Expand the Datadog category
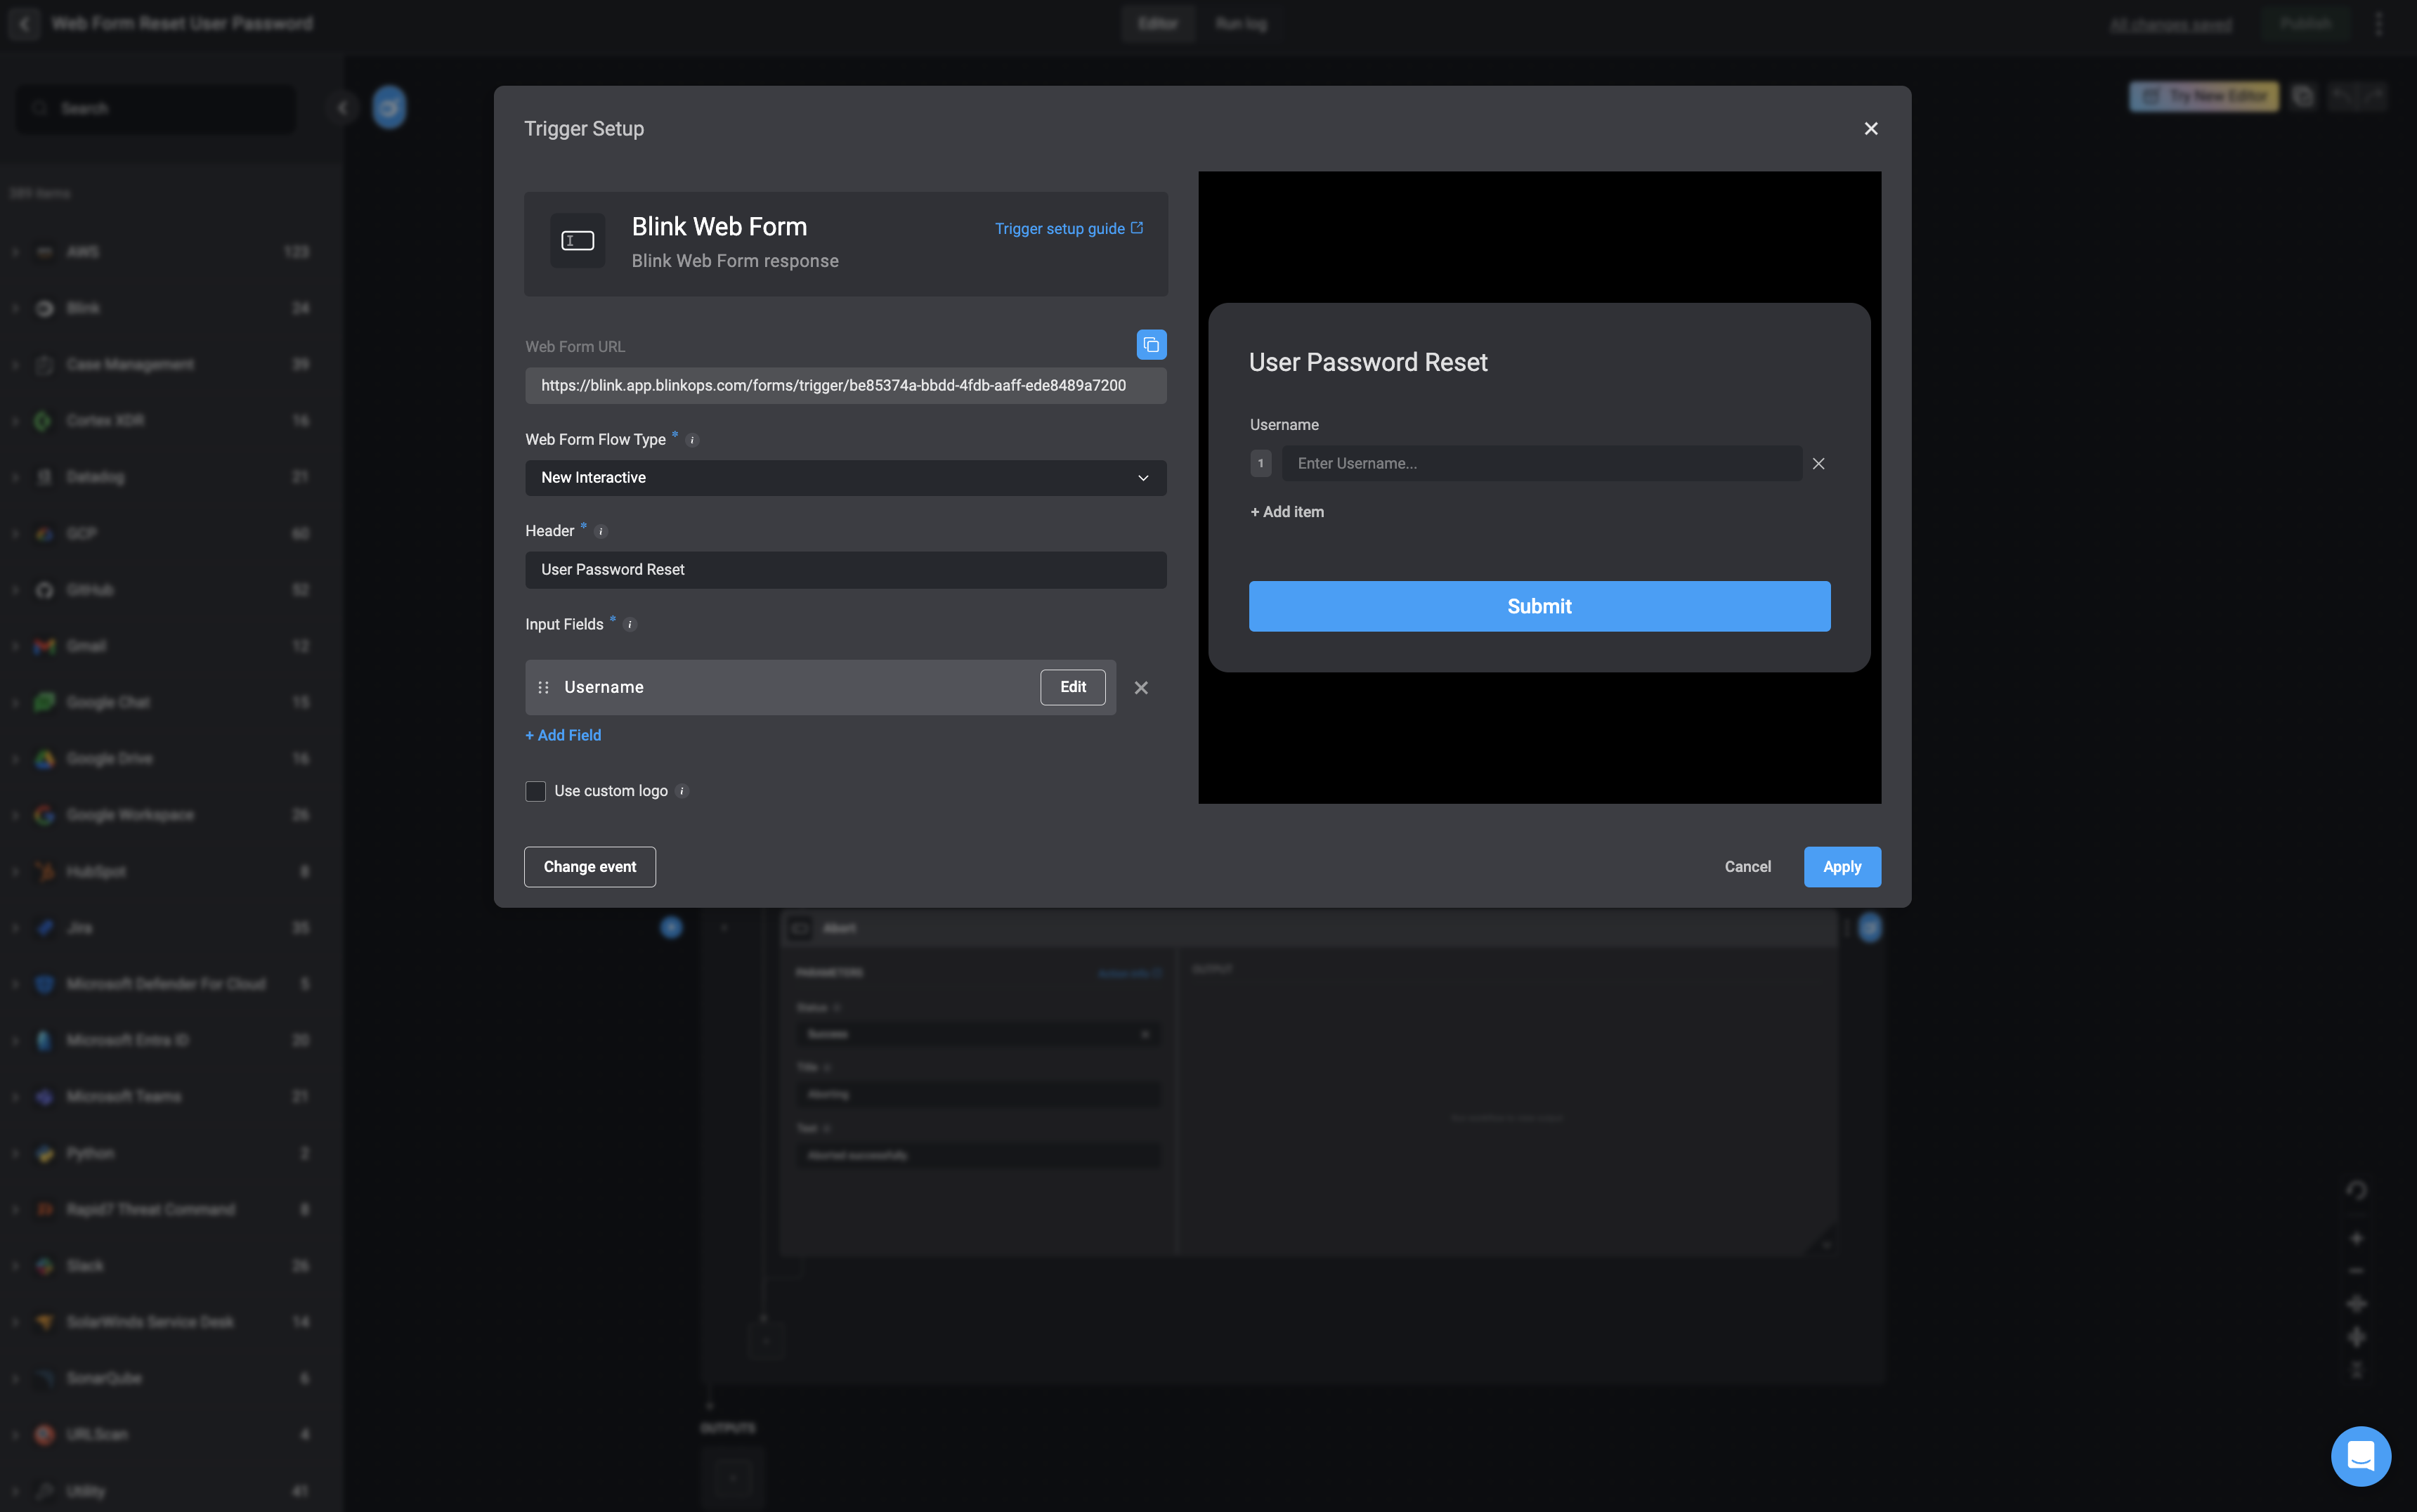 [16, 477]
